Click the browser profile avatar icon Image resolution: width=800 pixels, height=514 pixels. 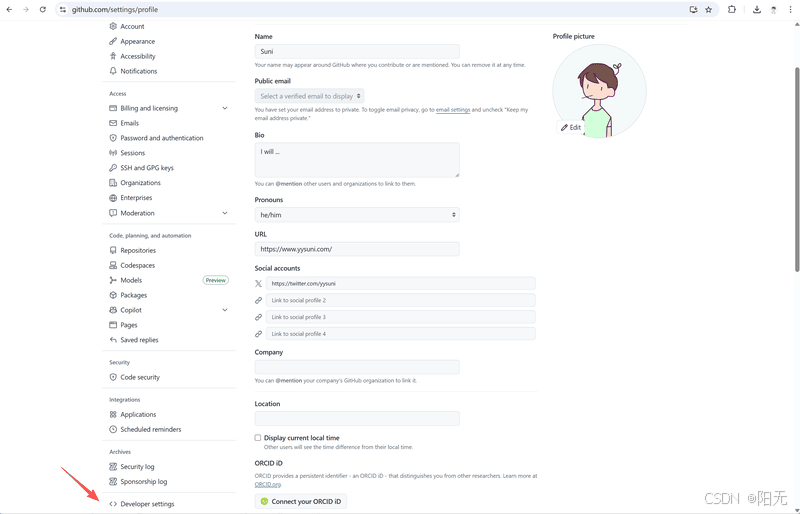pyautogui.click(x=773, y=9)
